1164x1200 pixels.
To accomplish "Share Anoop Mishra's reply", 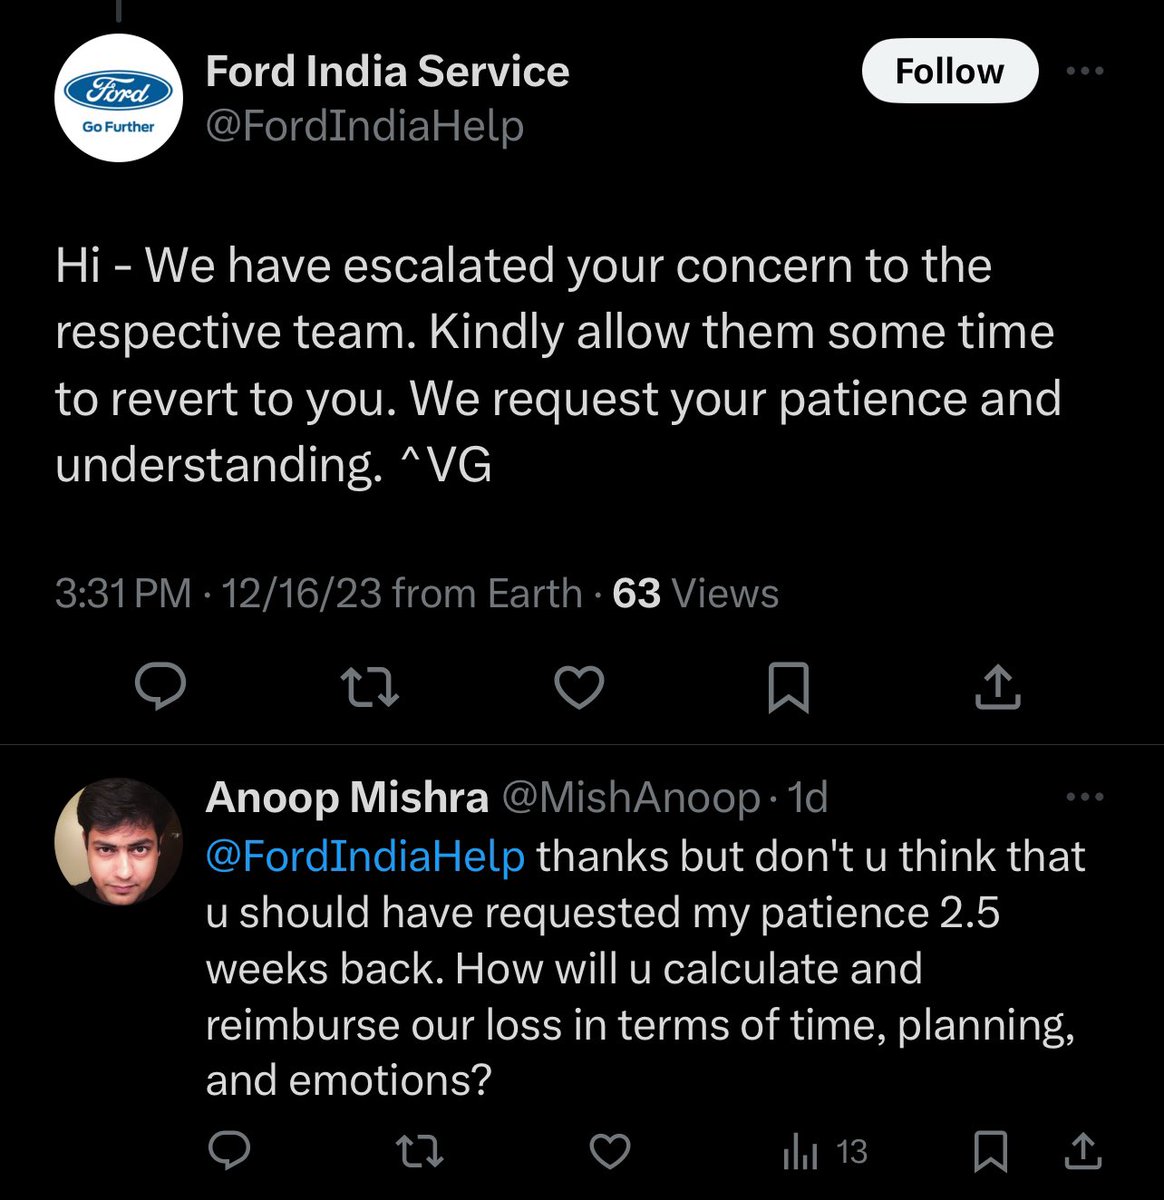I will tap(1082, 1152).
